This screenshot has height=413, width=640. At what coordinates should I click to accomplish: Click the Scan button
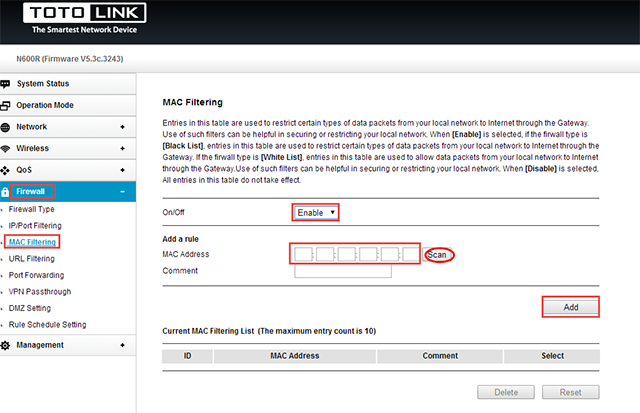[x=437, y=255]
